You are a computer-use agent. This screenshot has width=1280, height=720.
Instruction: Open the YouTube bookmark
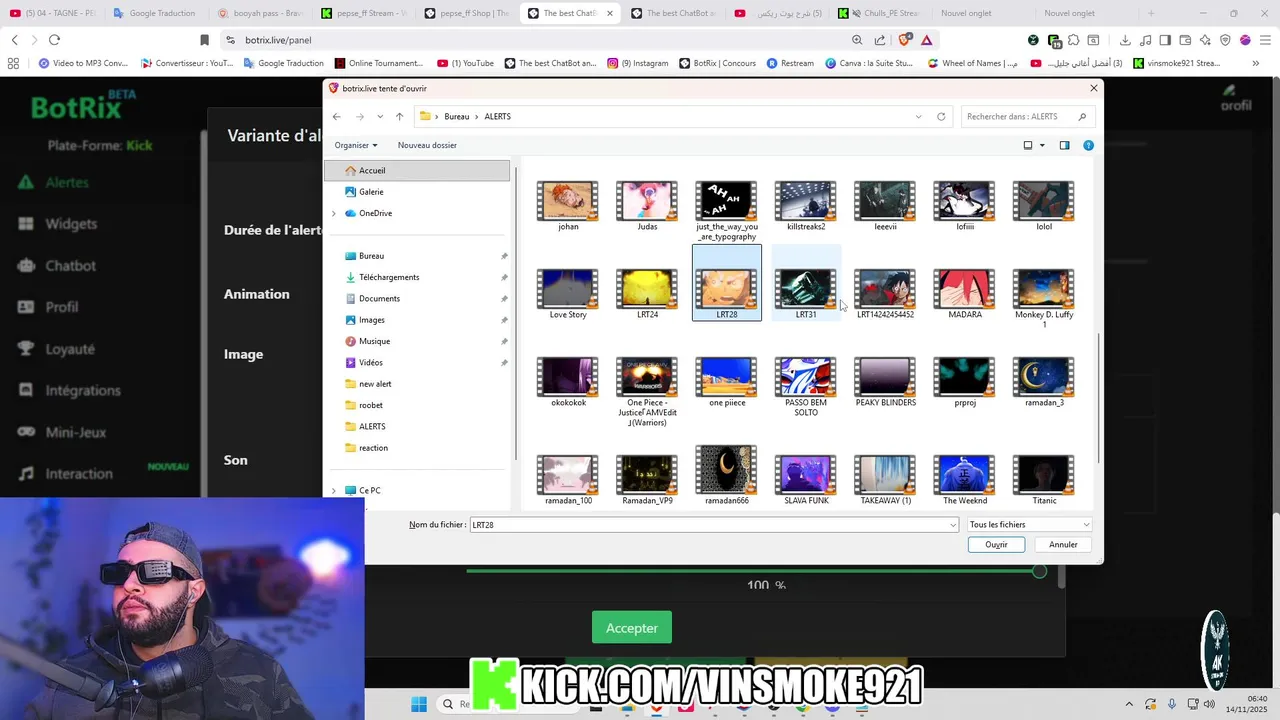coord(465,63)
